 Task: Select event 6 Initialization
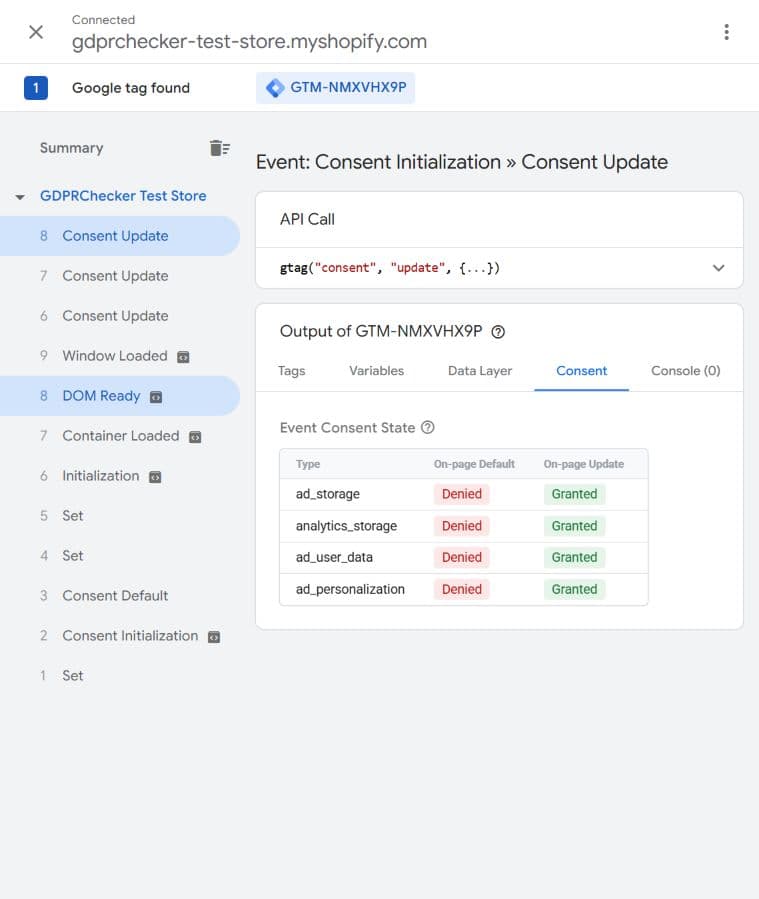[120, 476]
